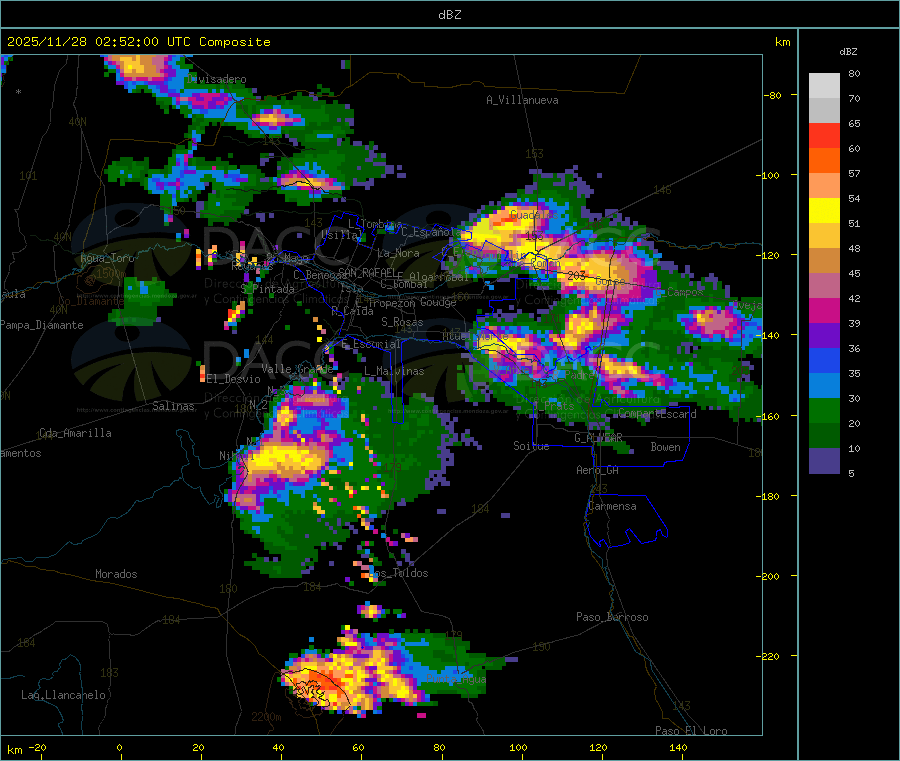Click the Agua_Toro place label
Screen dimensions: 900x761
click(x=107, y=258)
